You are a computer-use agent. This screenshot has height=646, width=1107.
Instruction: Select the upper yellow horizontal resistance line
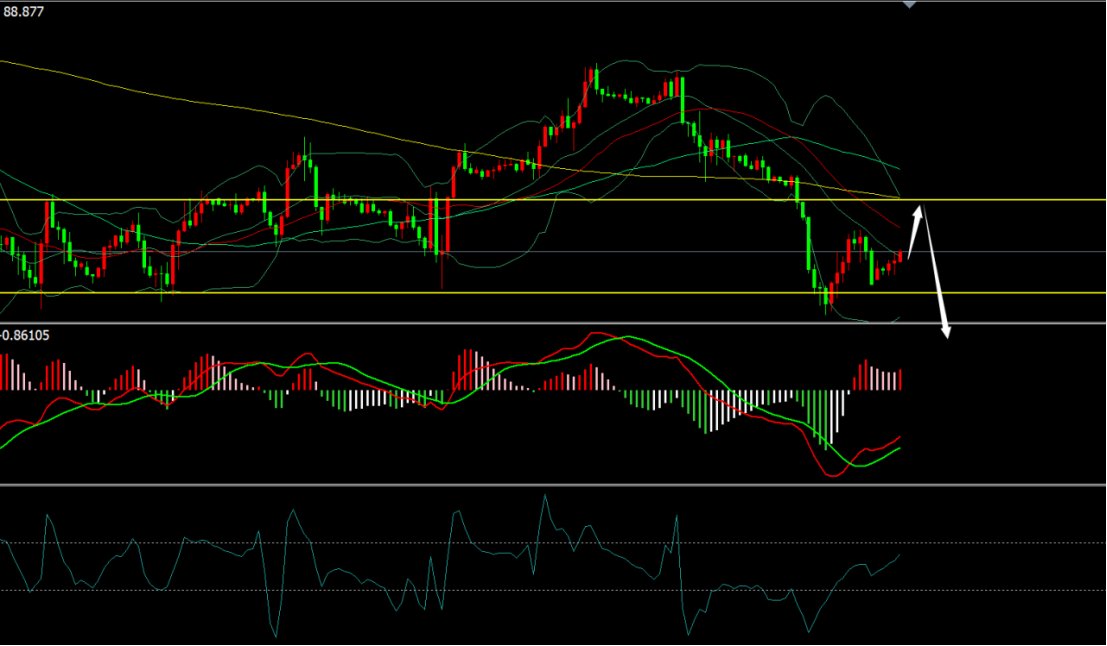point(554,200)
